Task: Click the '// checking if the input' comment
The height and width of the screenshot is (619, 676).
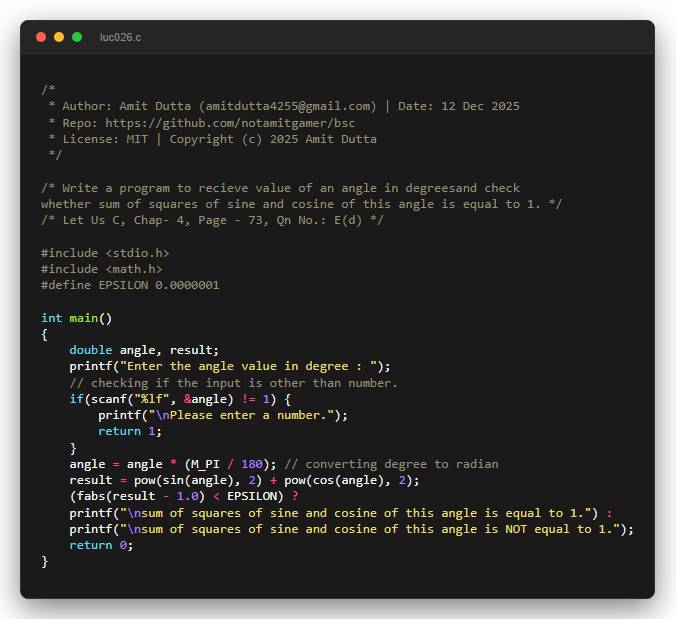Action: coord(233,383)
